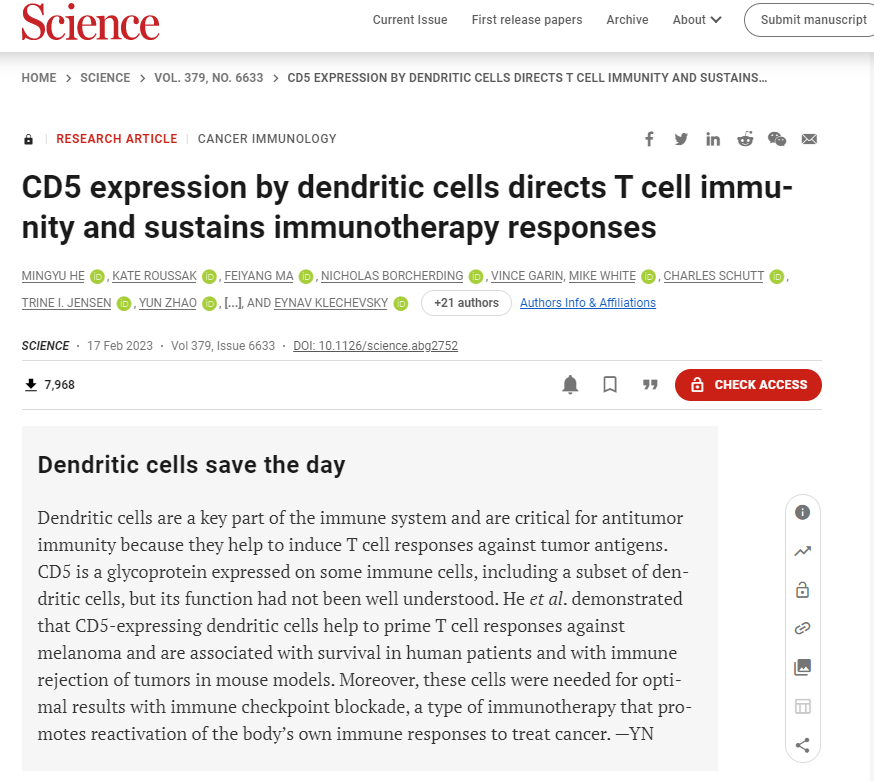The width and height of the screenshot is (874, 781).
Task: Open article metrics trend icon
Action: [802, 551]
